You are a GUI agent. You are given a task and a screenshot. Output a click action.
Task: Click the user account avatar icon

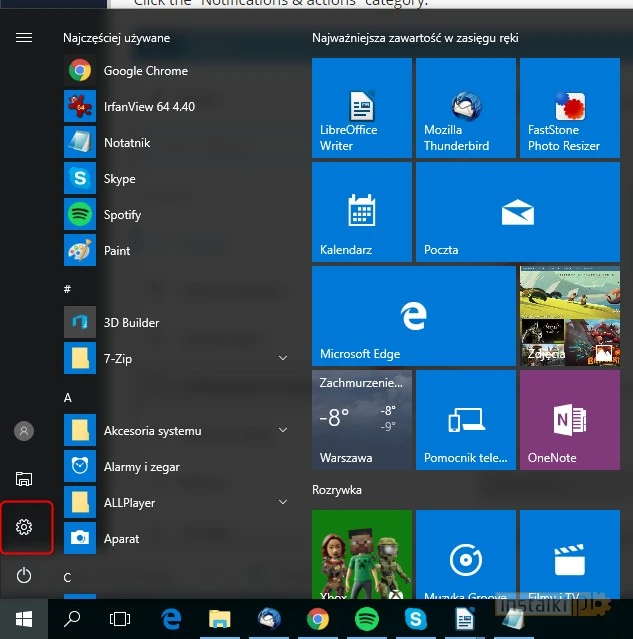pos(25,431)
